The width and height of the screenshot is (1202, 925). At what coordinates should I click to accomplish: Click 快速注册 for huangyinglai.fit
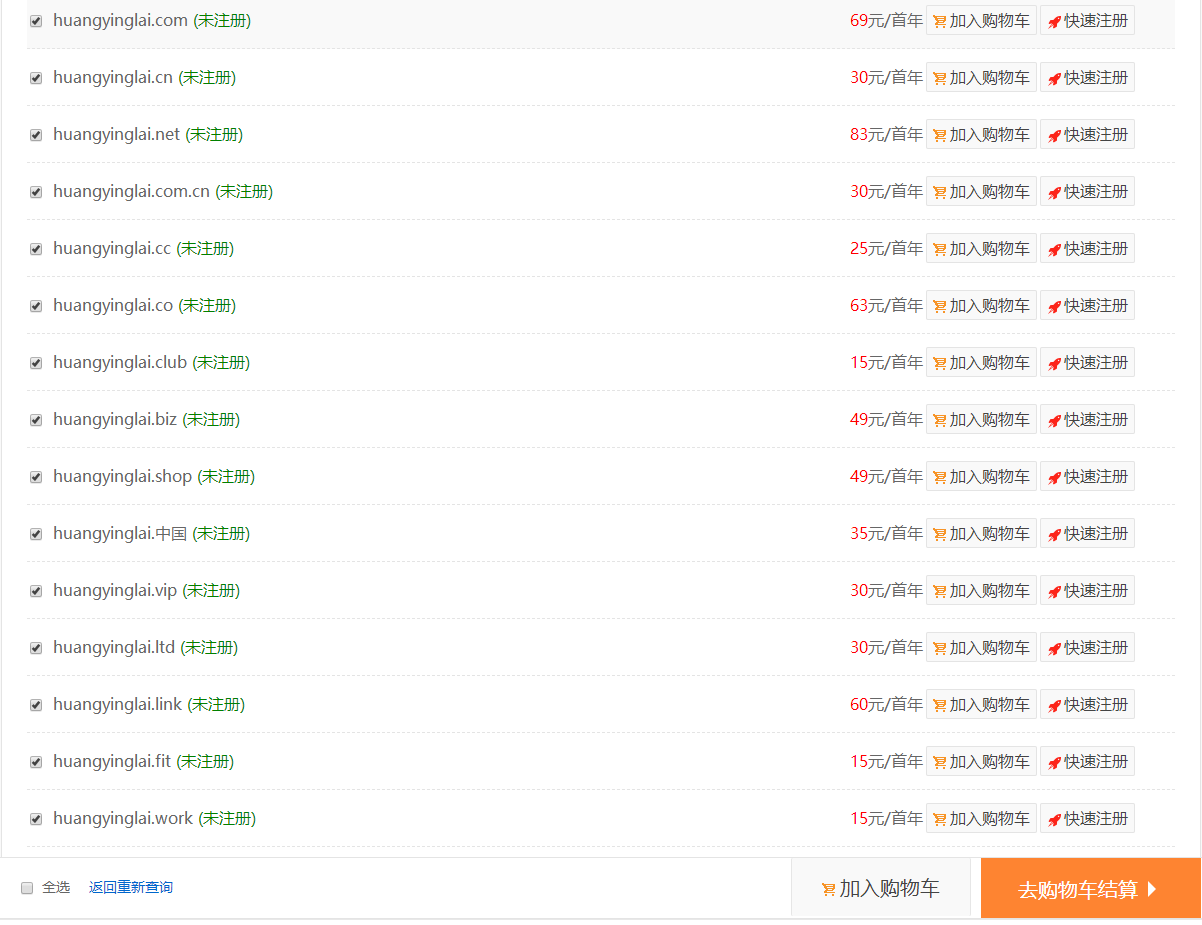(1087, 762)
